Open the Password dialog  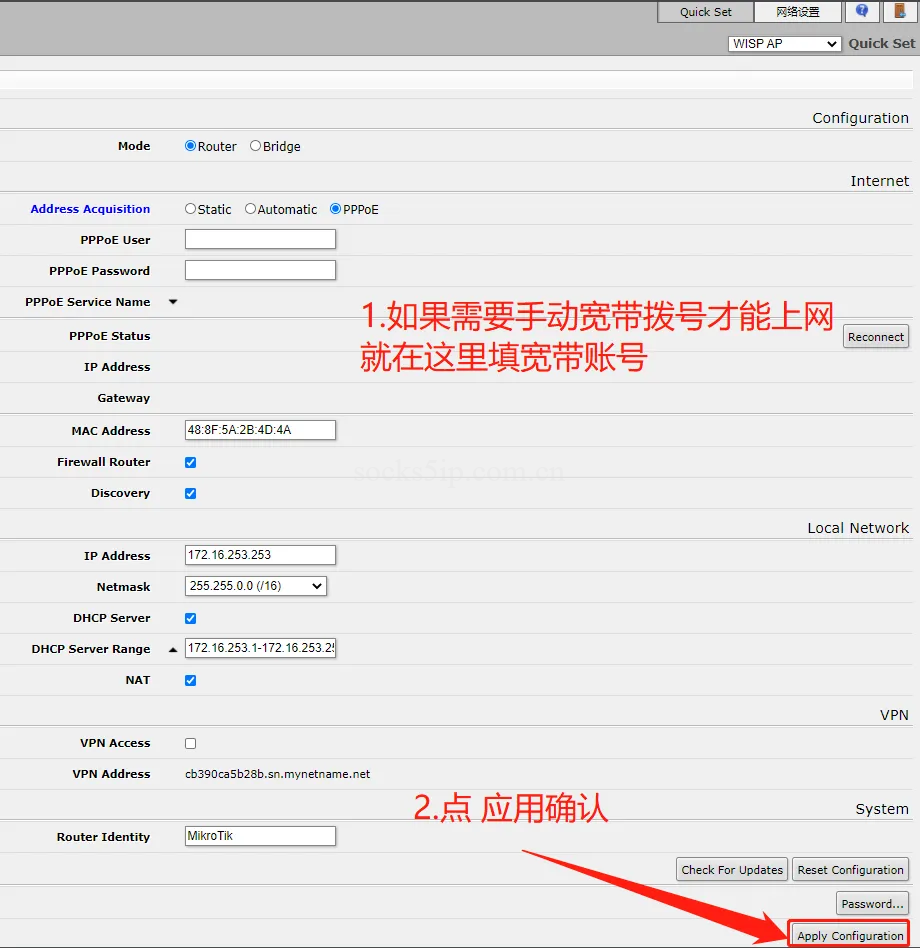[871, 902]
